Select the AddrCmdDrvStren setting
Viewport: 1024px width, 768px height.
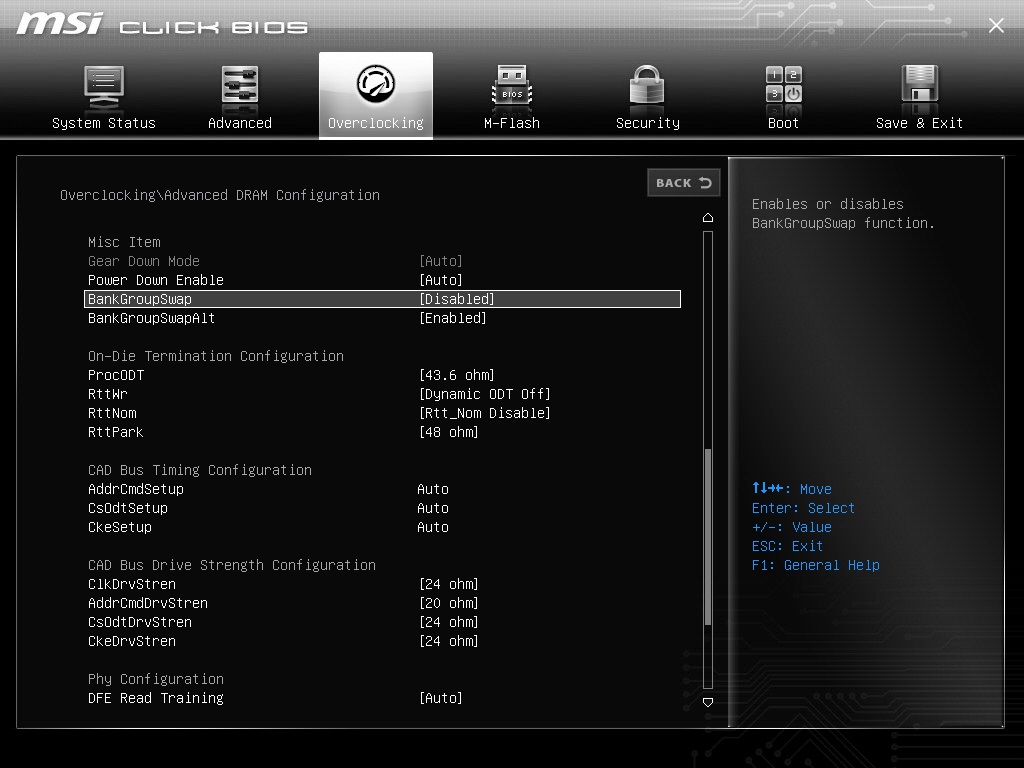(148, 603)
